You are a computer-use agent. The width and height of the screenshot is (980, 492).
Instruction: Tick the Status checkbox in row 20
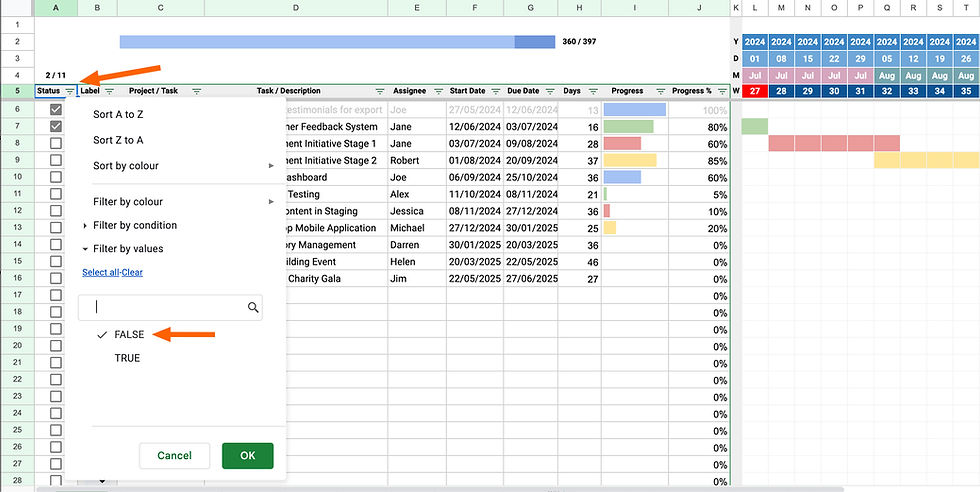click(56, 346)
